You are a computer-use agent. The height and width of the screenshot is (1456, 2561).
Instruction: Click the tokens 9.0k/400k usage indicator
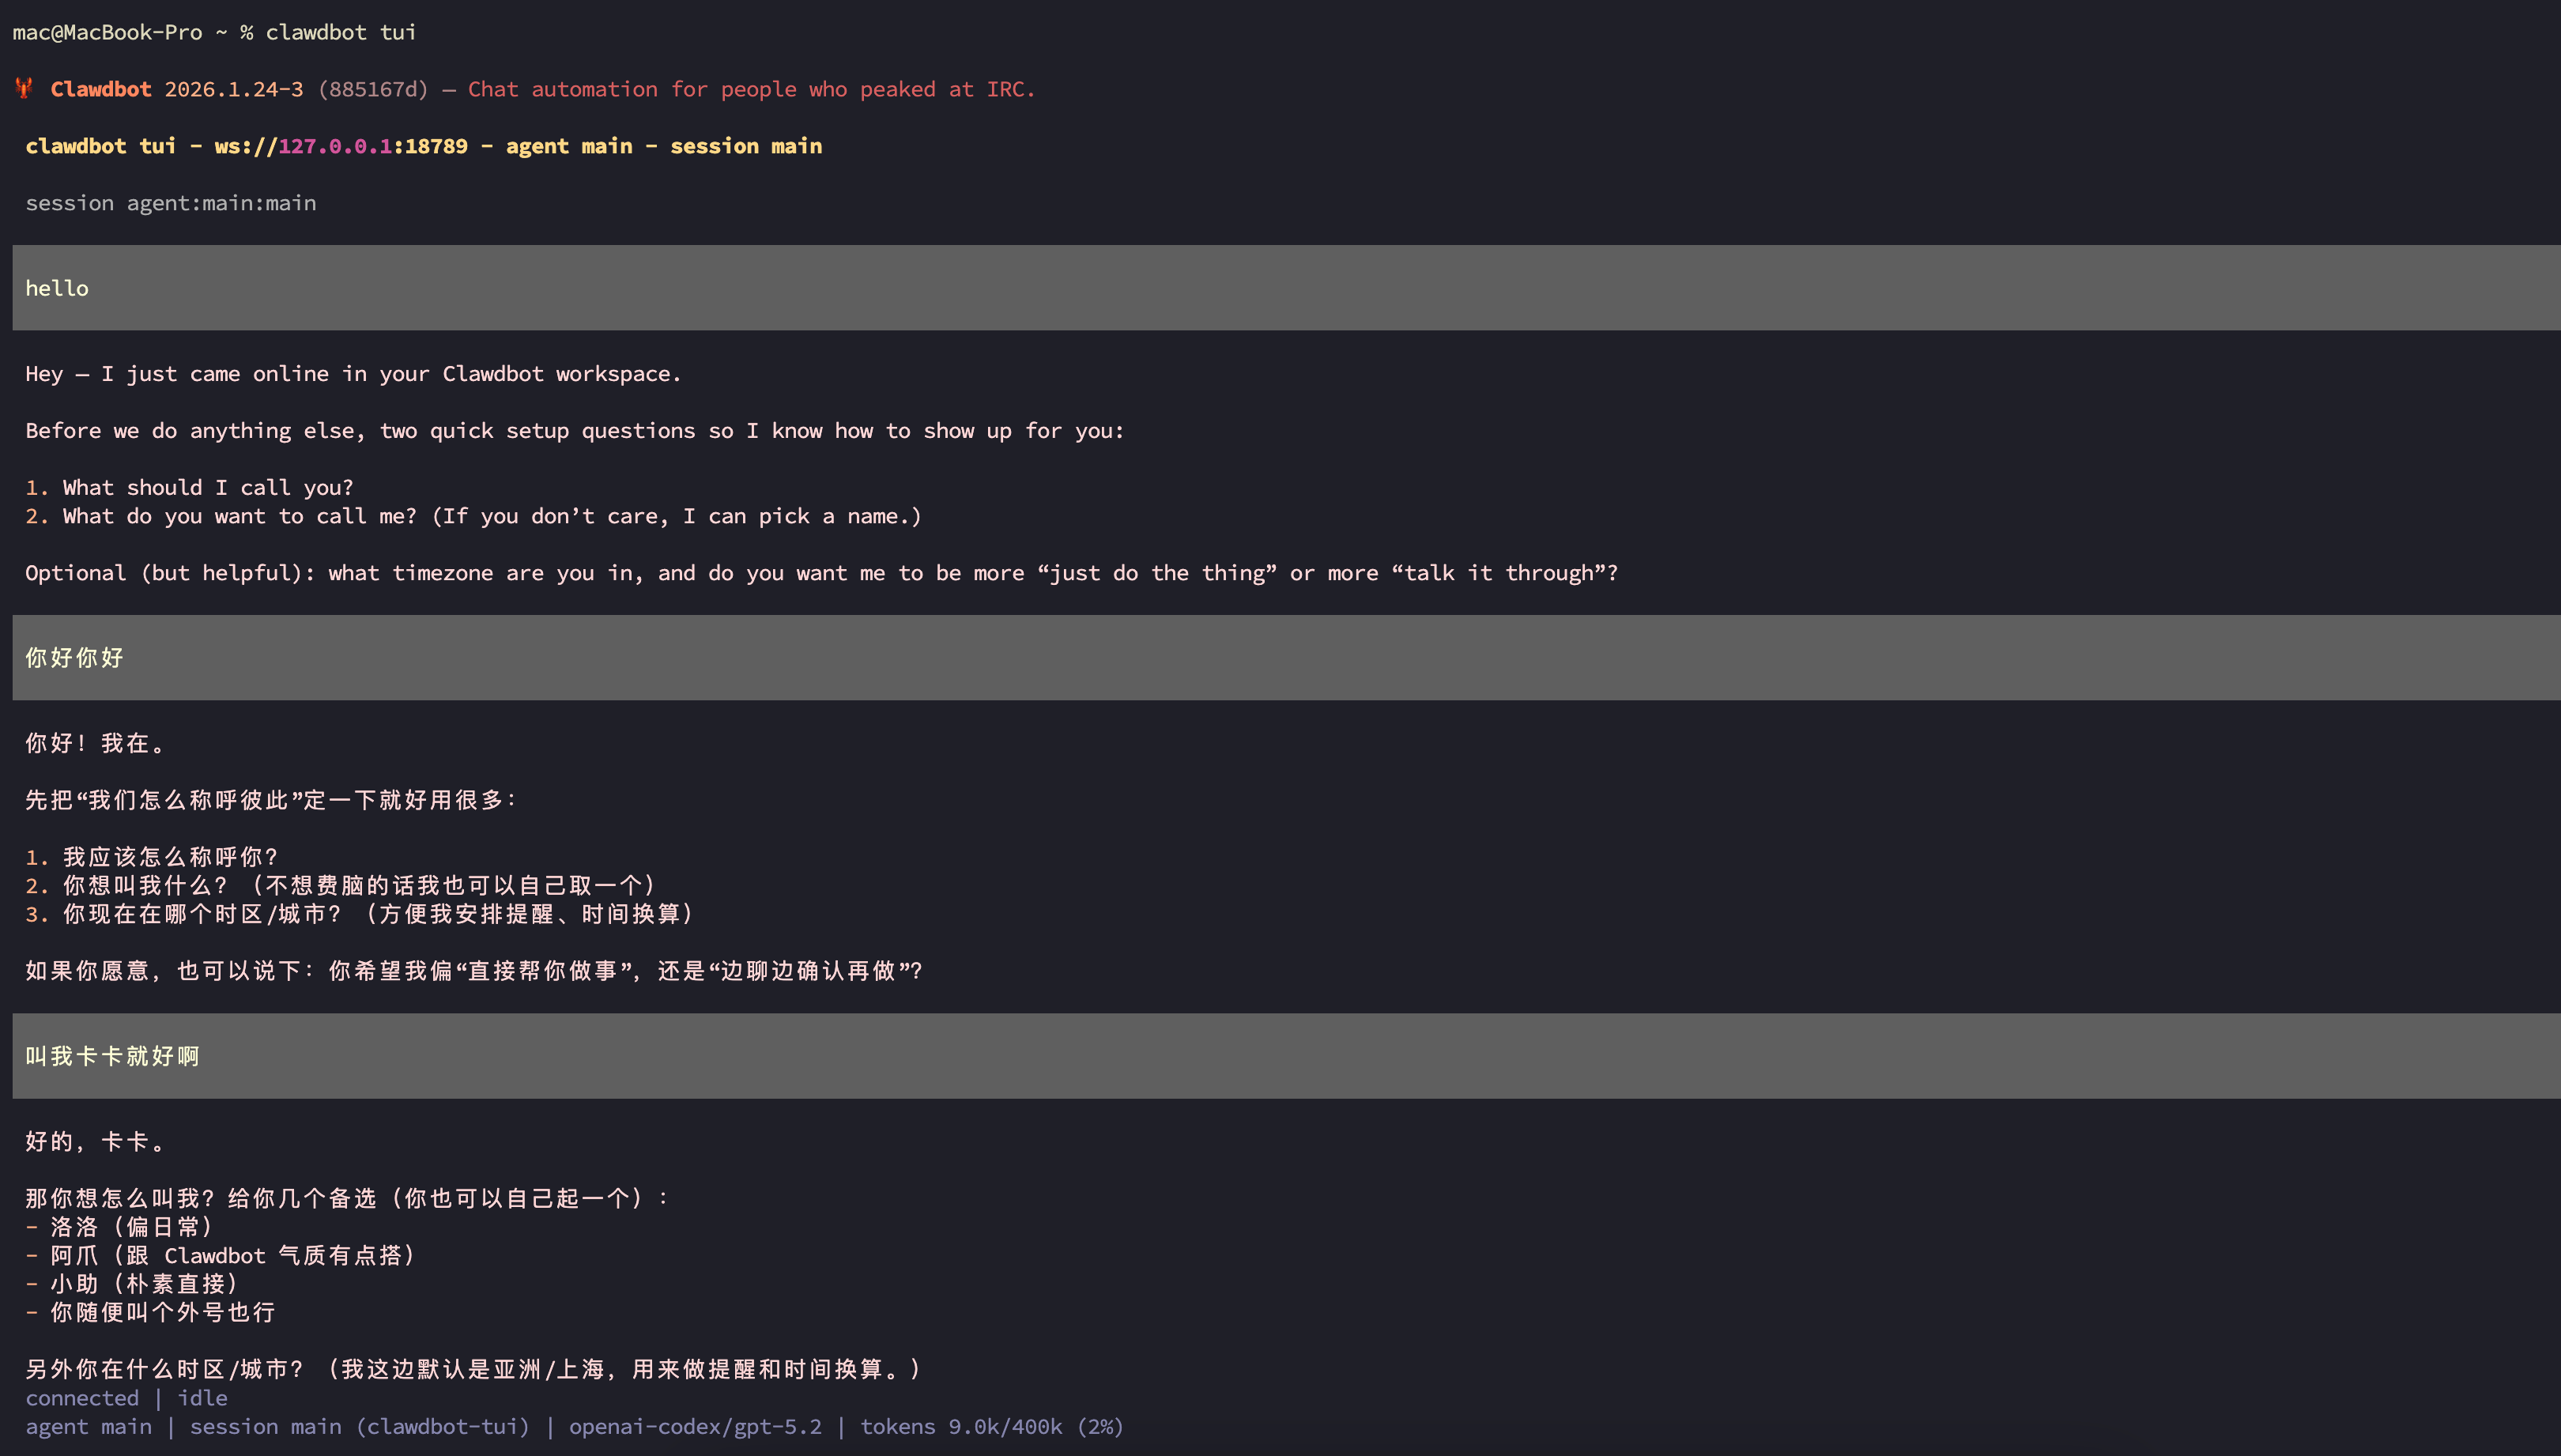pyautogui.click(x=991, y=1427)
